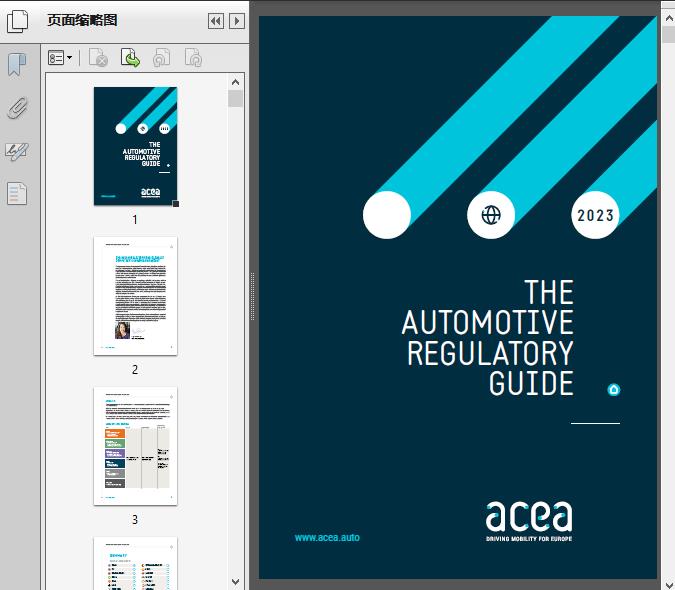This screenshot has width=675, height=590.
Task: Click the delete pages icon
Action: [x=98, y=58]
